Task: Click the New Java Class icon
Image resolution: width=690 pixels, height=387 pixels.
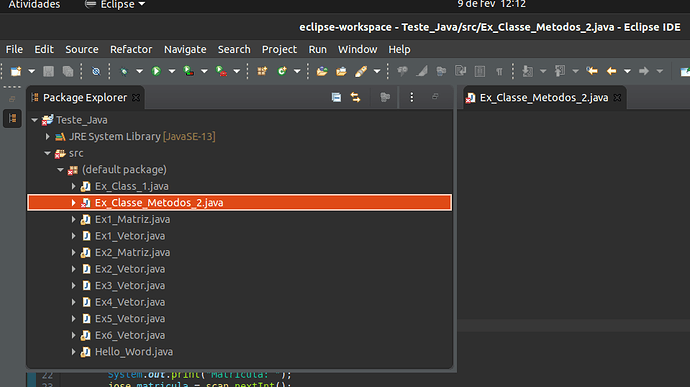Action: (282, 71)
